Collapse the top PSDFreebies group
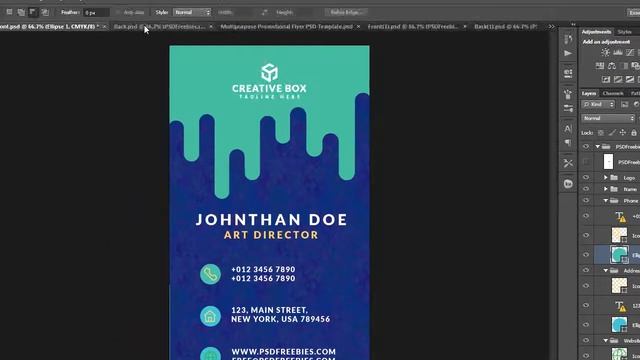This screenshot has width=640, height=360. [x=598, y=147]
